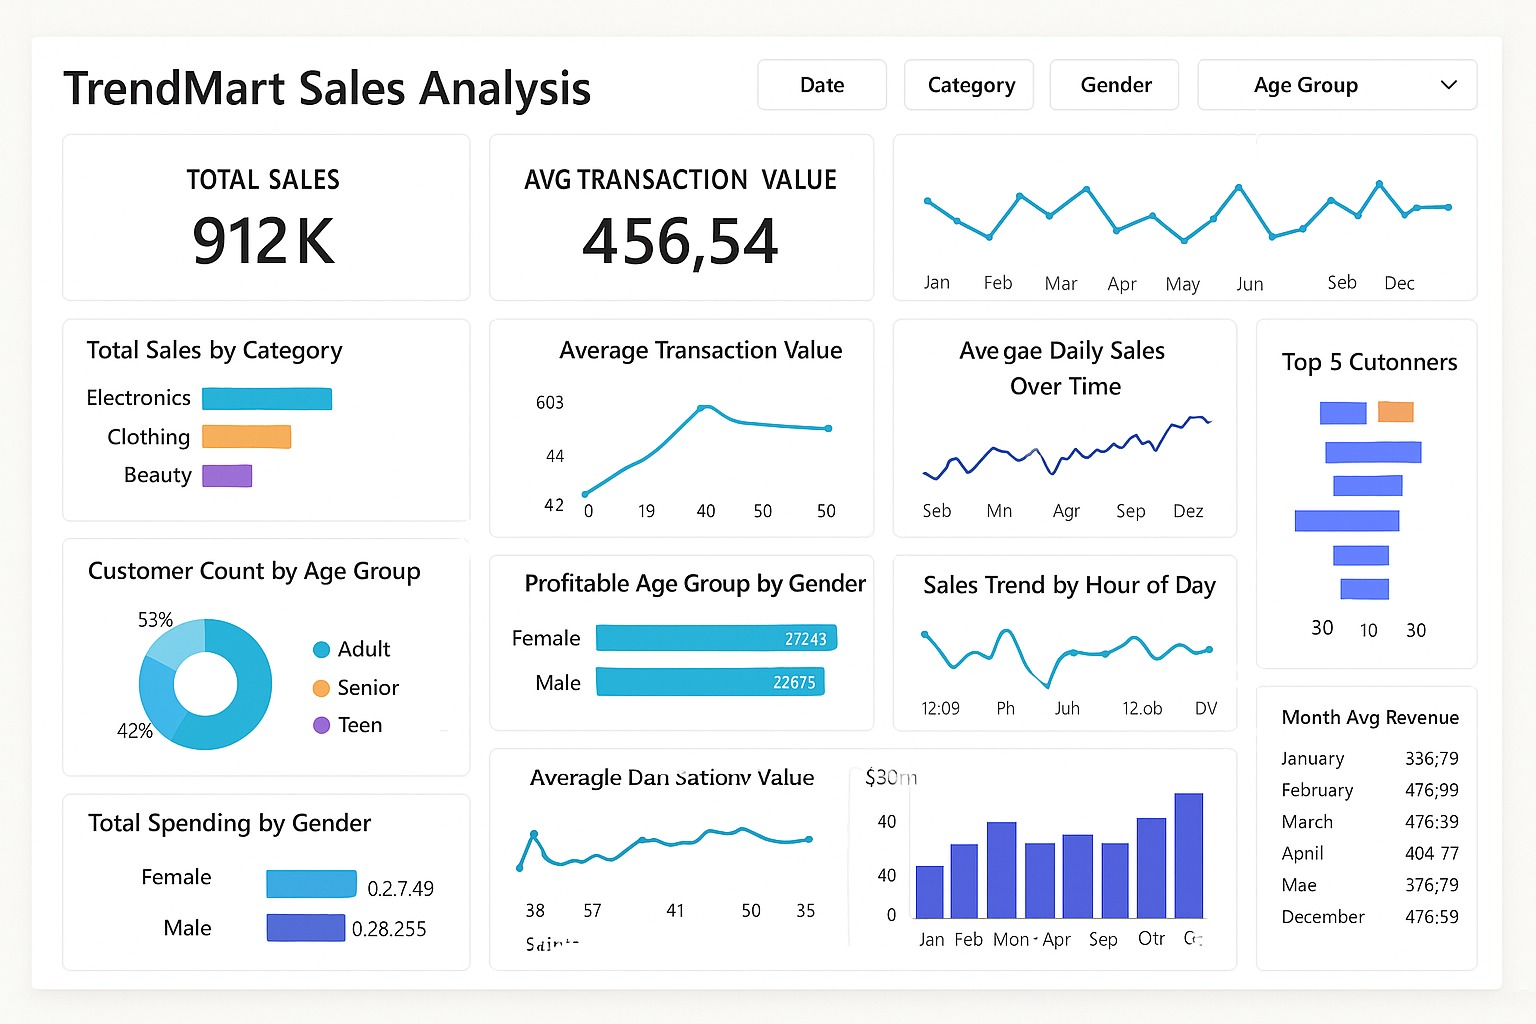This screenshot has height=1024, width=1536.
Task: Select the Date filter
Action: click(821, 85)
